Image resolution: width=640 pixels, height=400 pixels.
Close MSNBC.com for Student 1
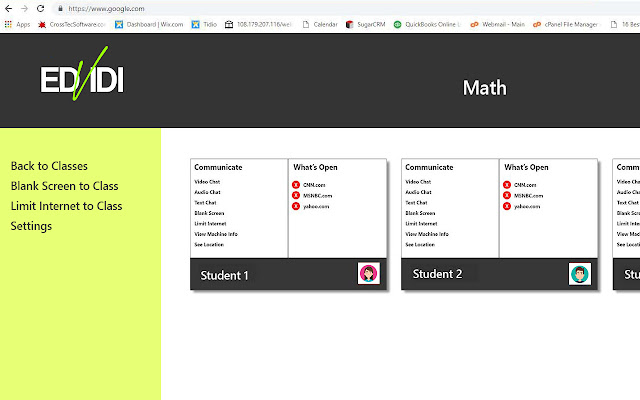pyautogui.click(x=296, y=196)
